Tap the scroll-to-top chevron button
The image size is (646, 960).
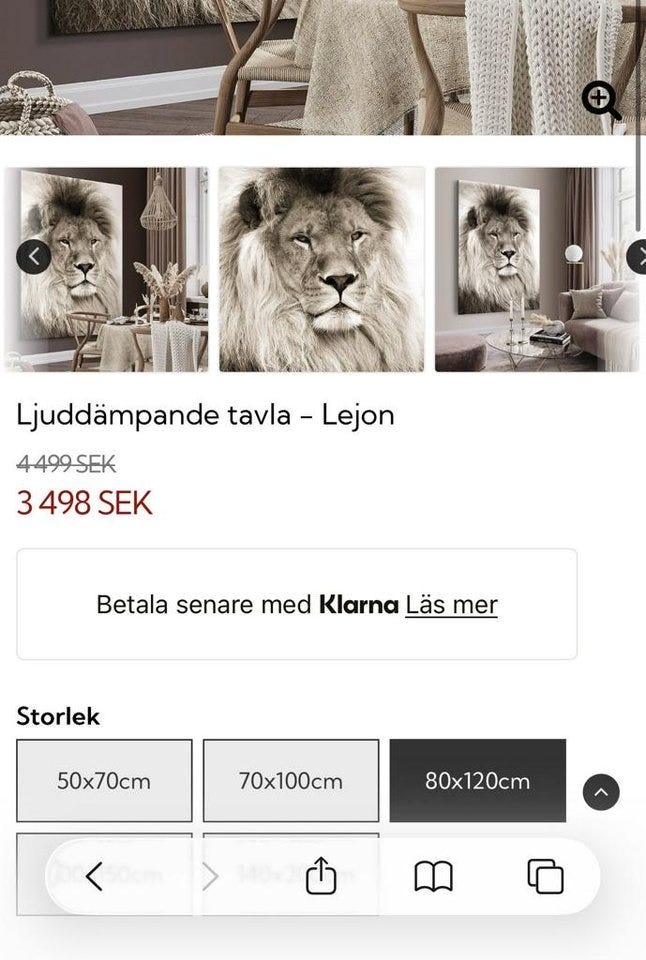[x=601, y=792]
